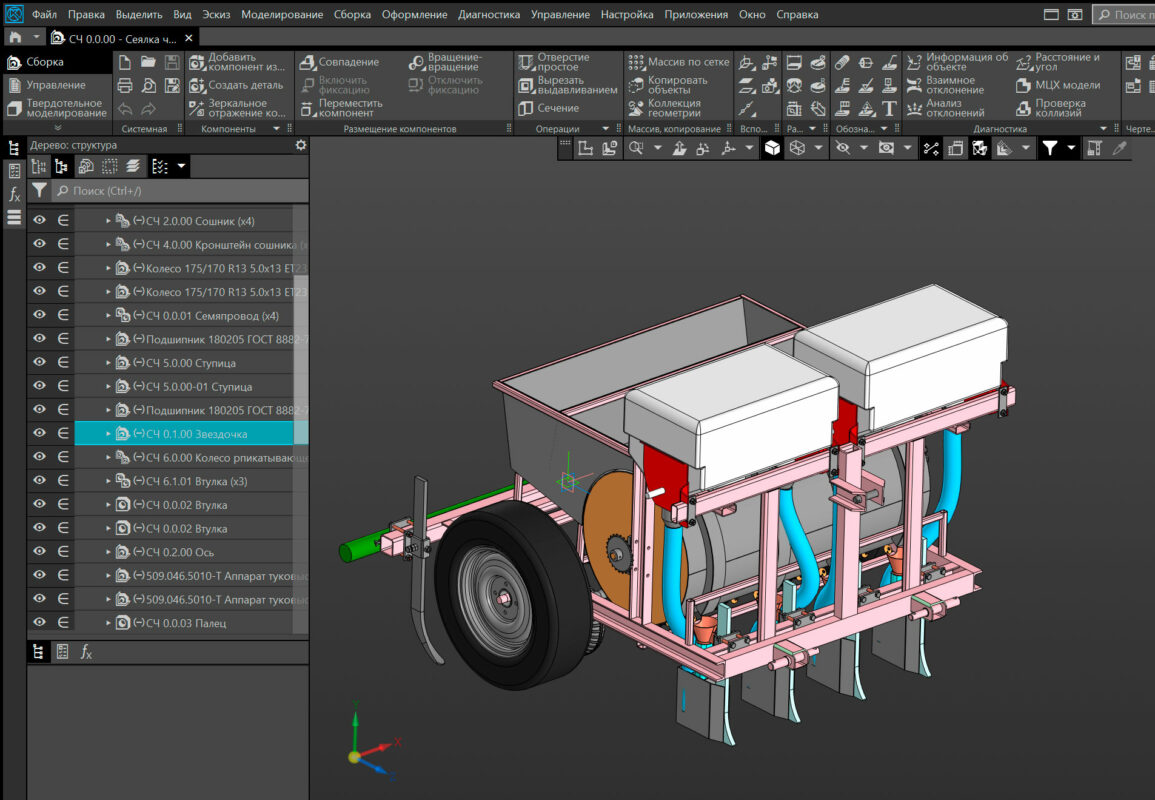Switch tree to structure view icon

point(62,166)
